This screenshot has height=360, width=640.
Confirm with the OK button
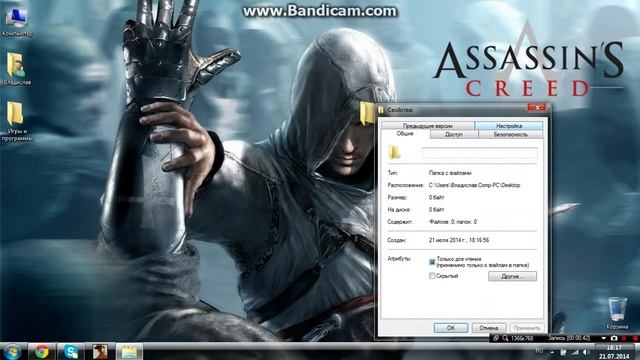(x=451, y=328)
